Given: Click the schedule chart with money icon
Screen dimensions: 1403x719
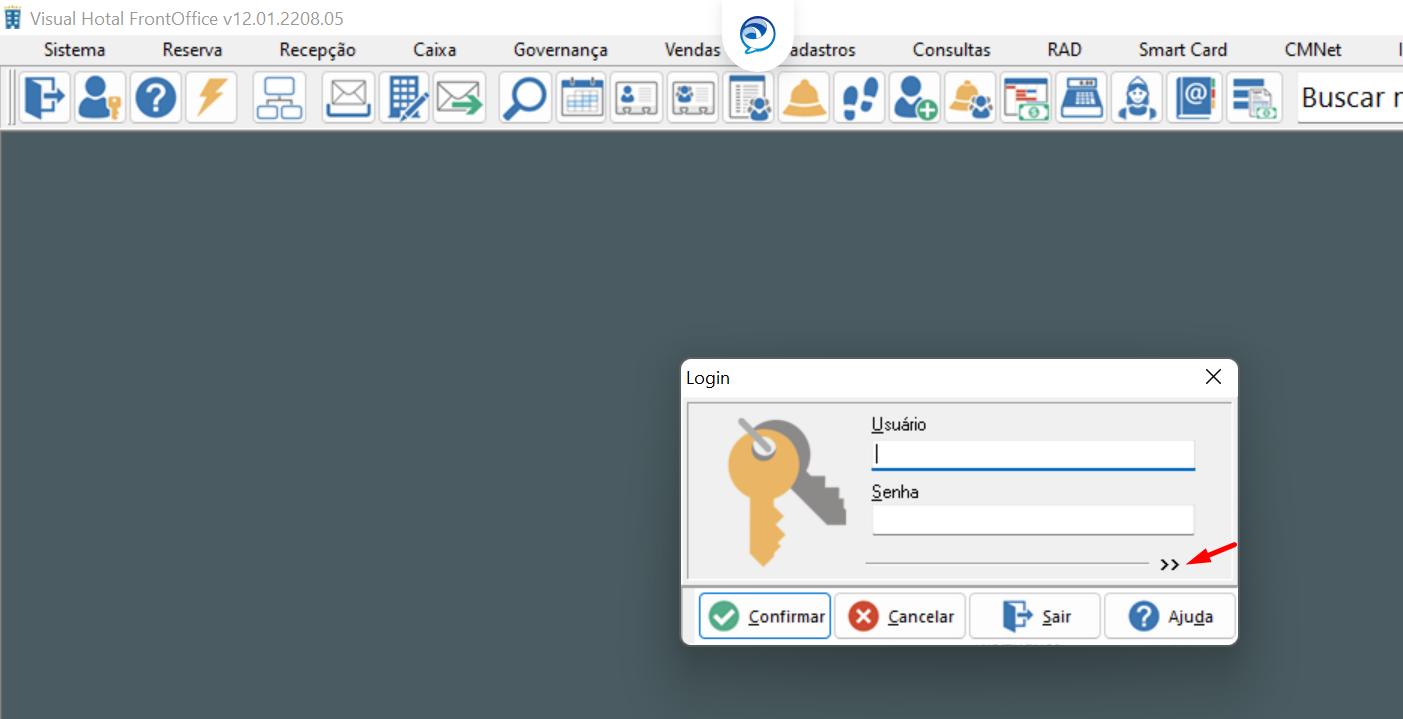Looking at the screenshot, I should pyautogui.click(x=1026, y=98).
